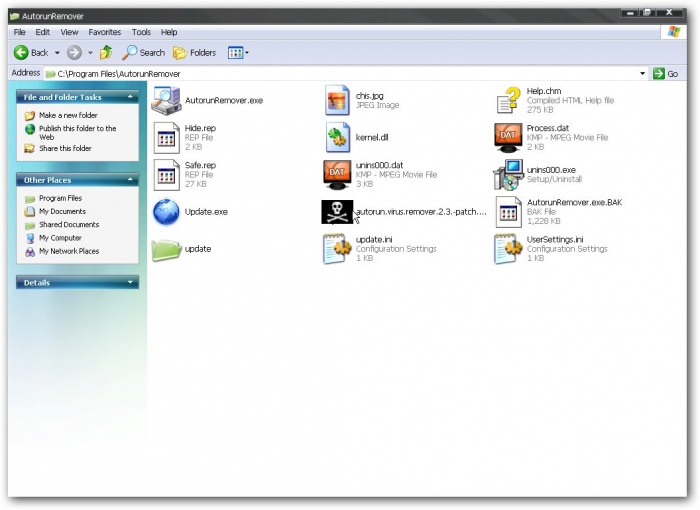
Task: Select file name Update.exe
Action: coord(206,212)
